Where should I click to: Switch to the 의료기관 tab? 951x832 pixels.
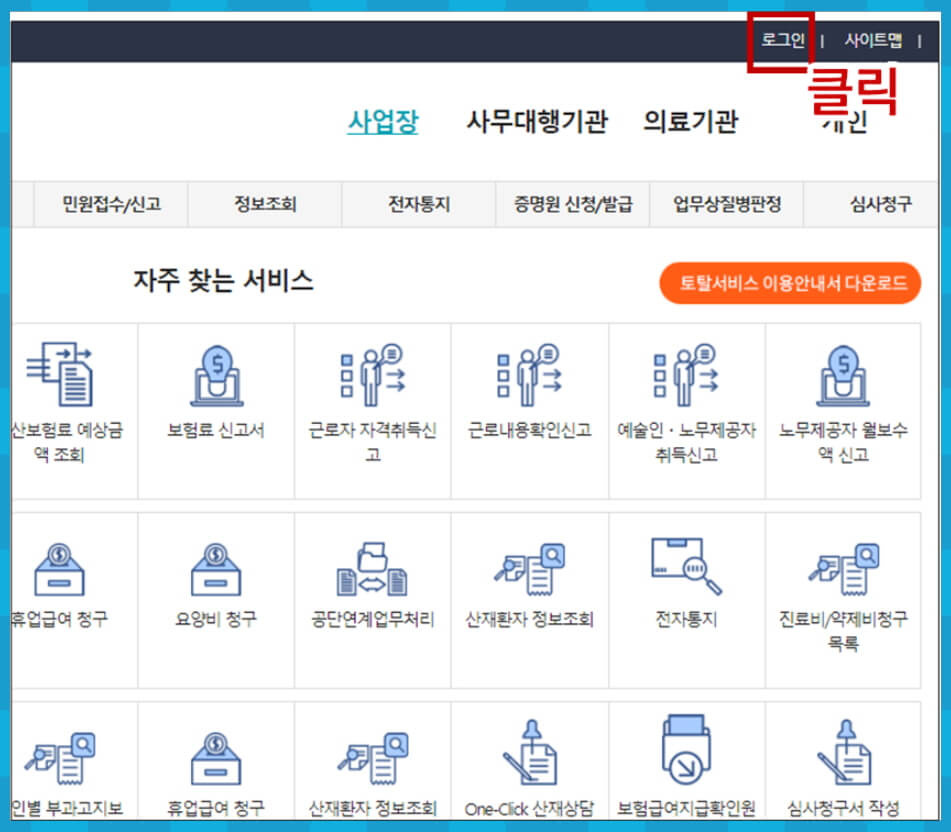[690, 121]
